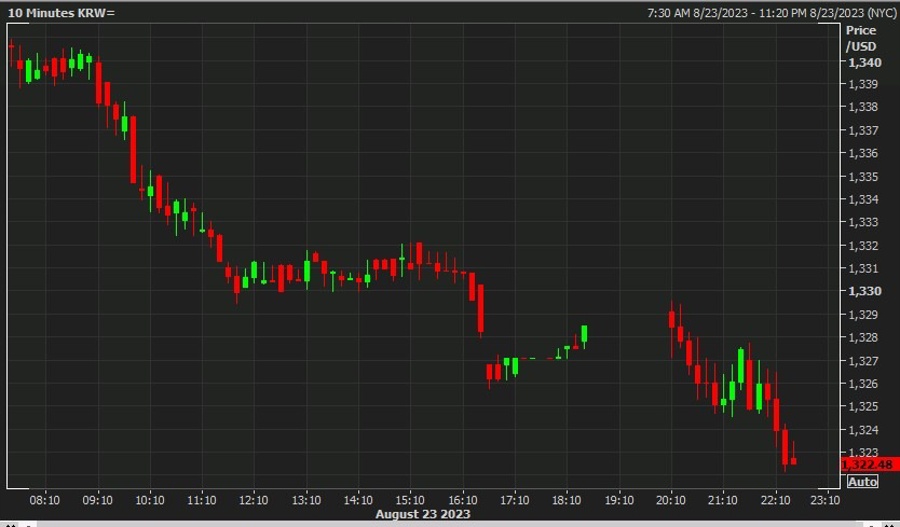
Task: Click the 1,328 price axis label
Action: (863, 338)
